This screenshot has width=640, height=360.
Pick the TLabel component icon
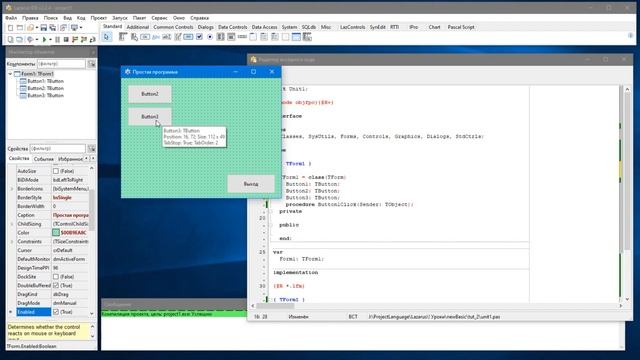tap(156, 37)
